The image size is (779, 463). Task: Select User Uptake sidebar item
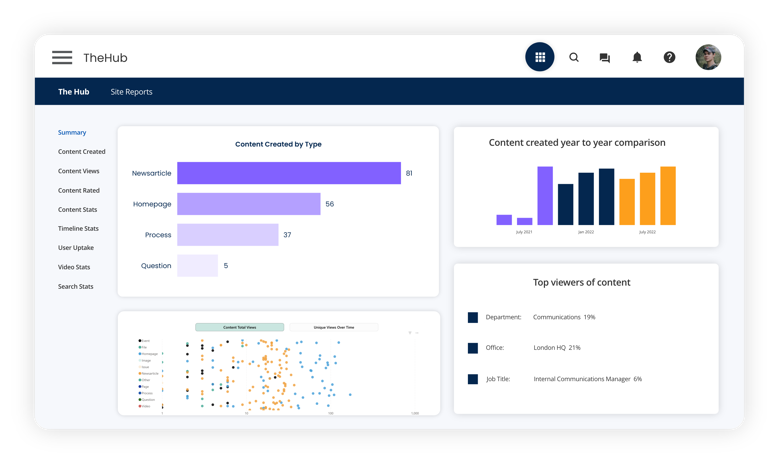(76, 248)
